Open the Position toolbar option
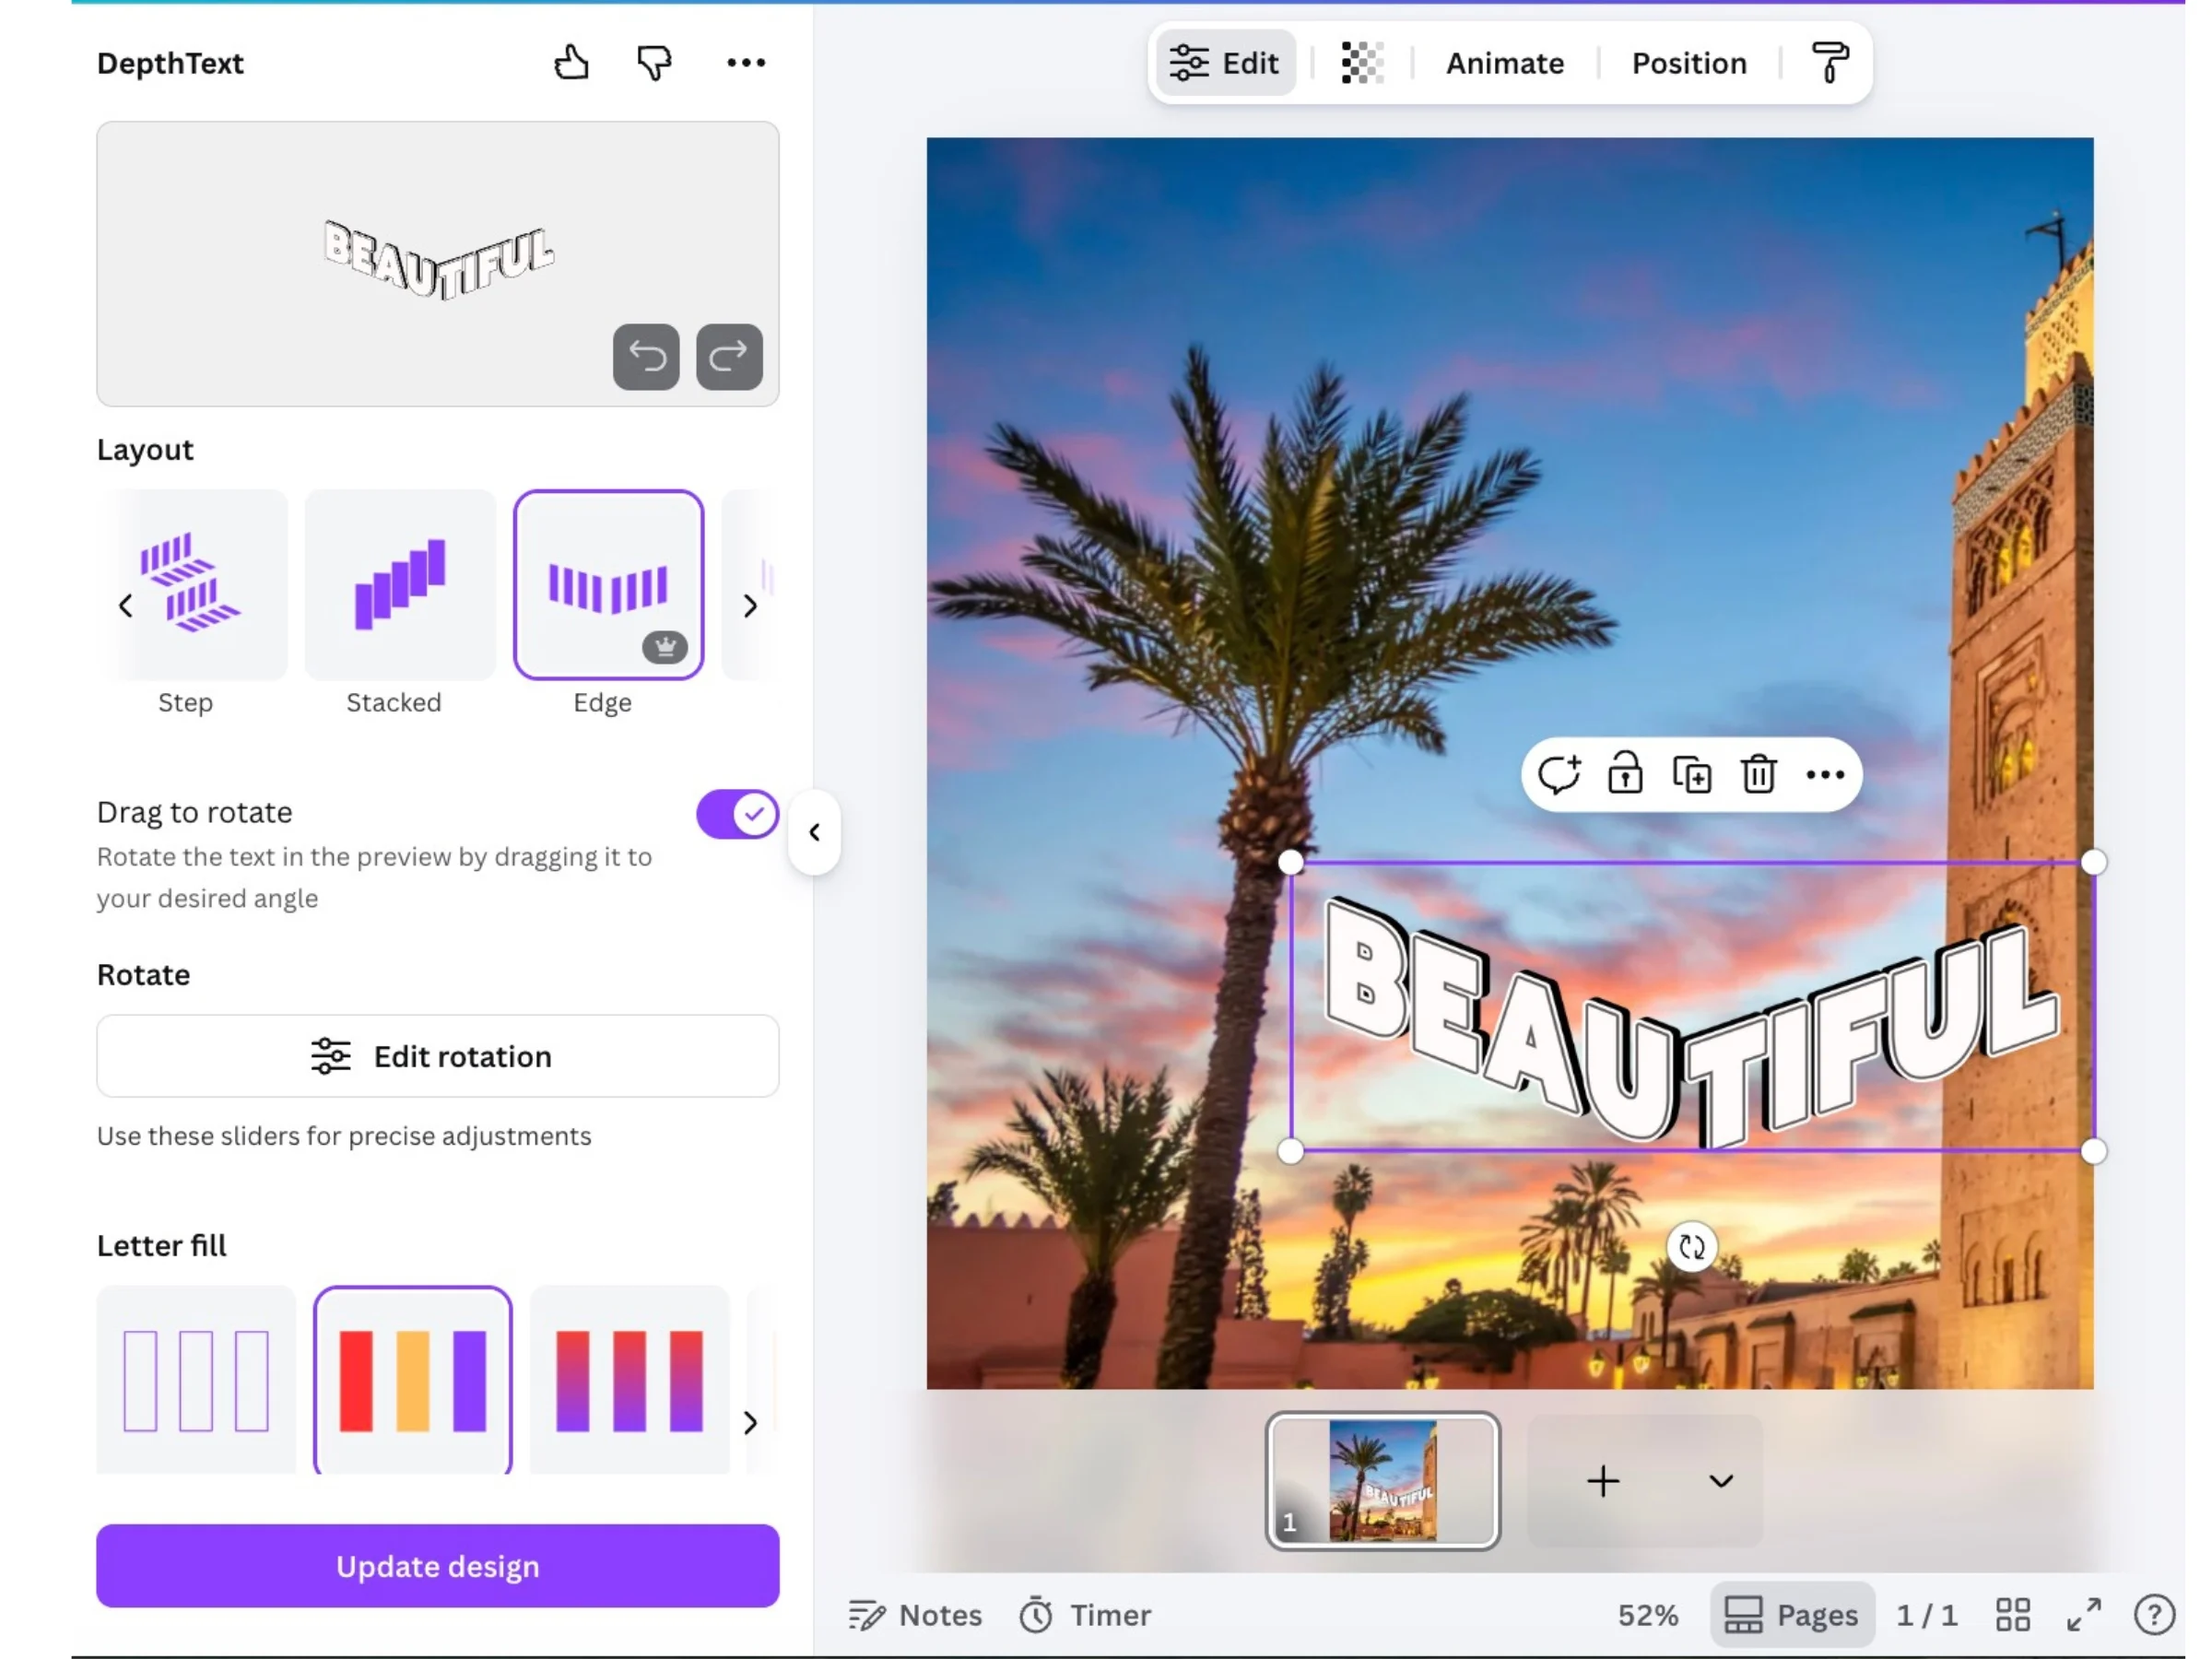 coord(1688,63)
